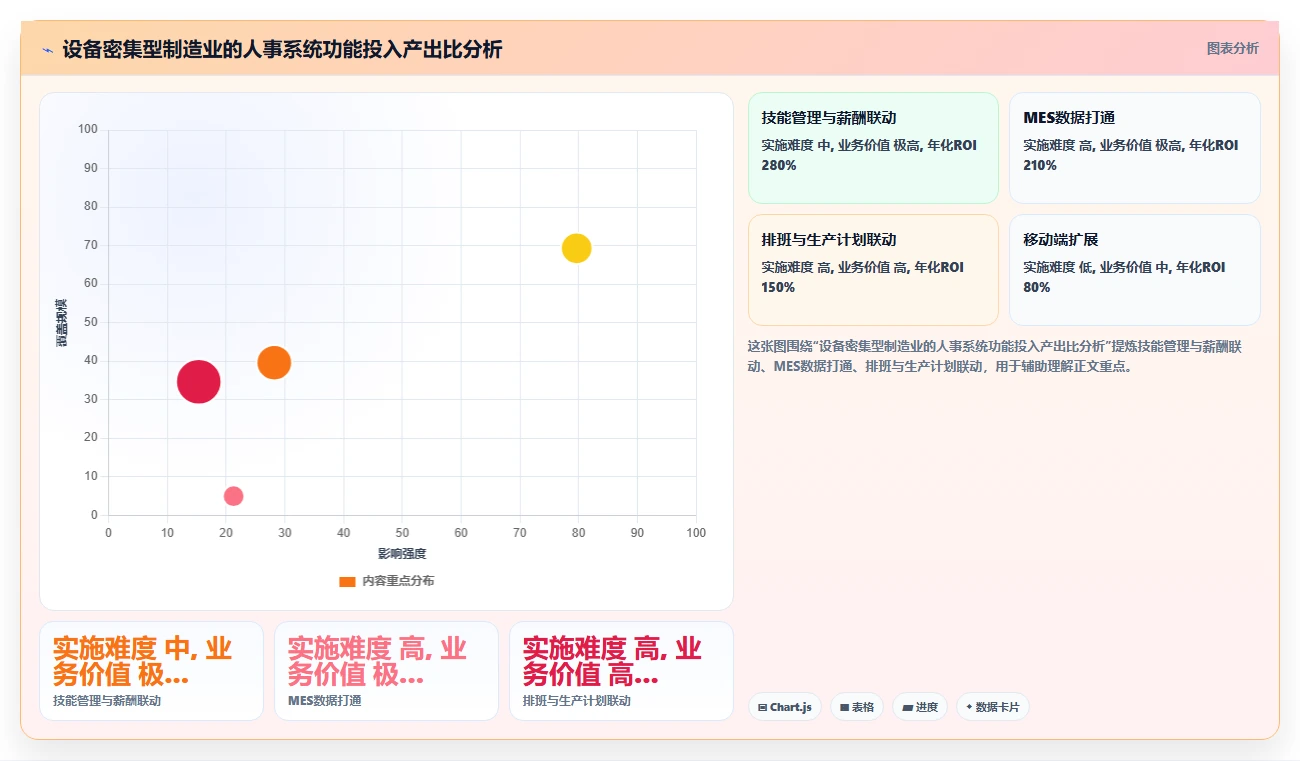1300x761 pixels.
Task: Click the 图表分析 label in the header
Action: pos(1232,48)
